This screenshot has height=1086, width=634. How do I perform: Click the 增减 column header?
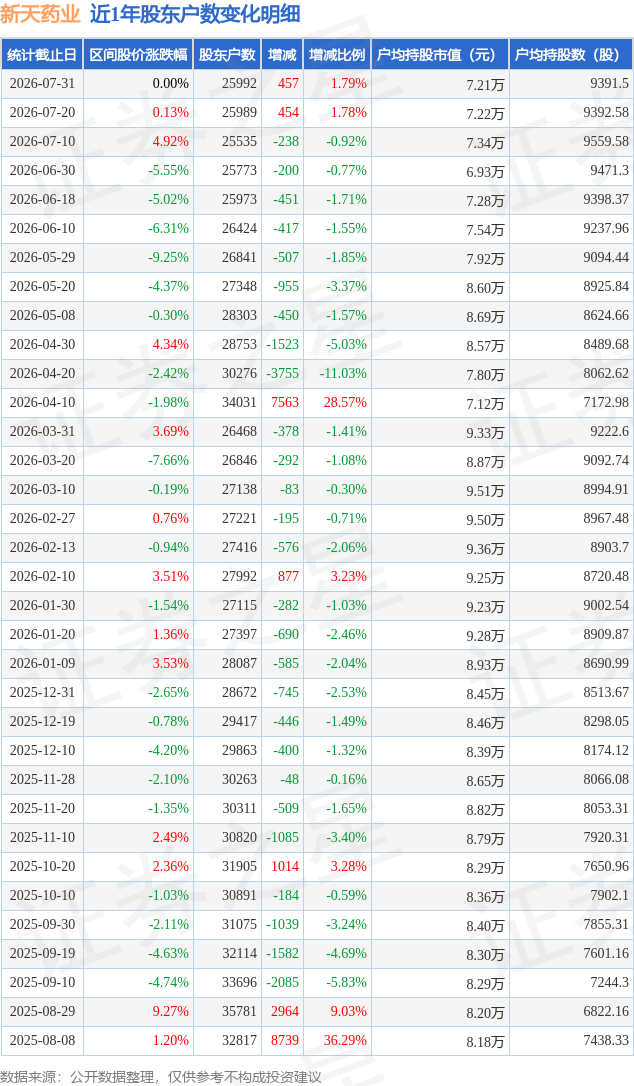click(x=282, y=55)
